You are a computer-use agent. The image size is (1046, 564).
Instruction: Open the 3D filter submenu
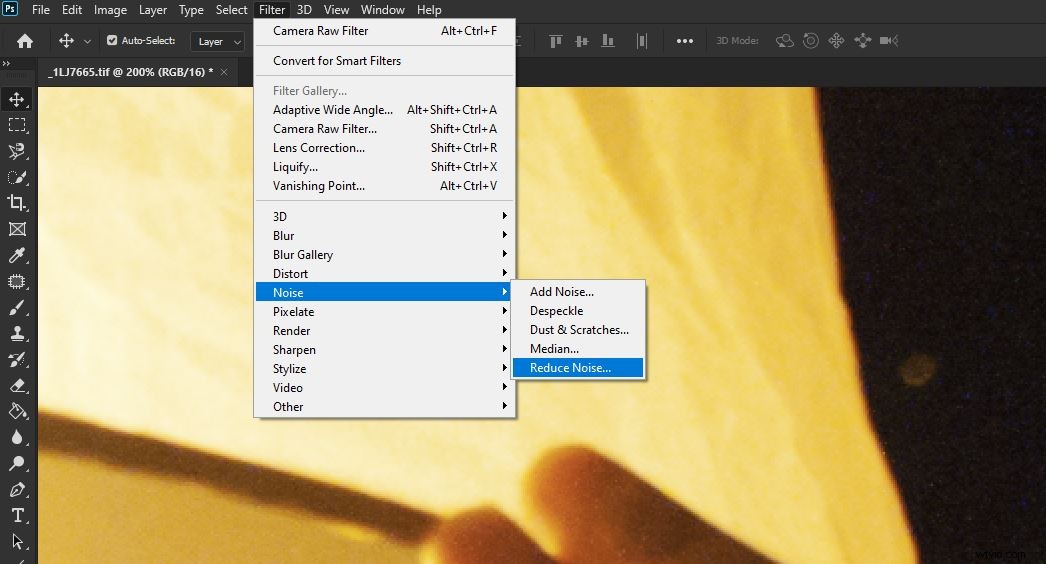click(x=385, y=216)
